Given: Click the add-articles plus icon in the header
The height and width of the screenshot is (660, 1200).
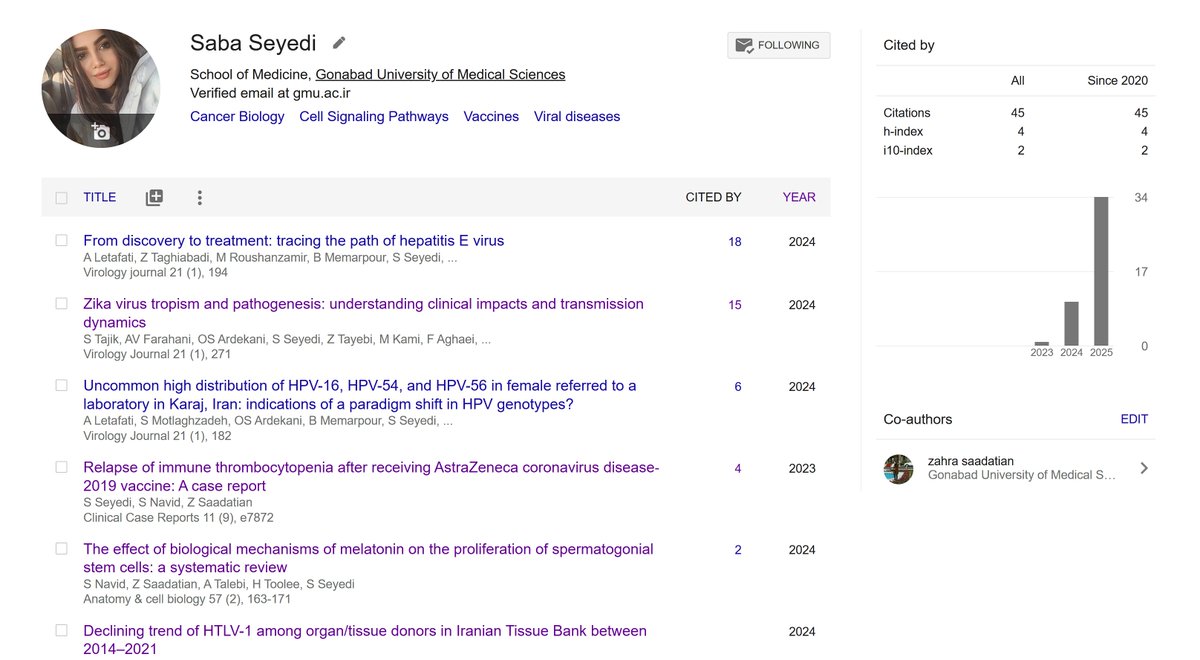Looking at the screenshot, I should coord(154,198).
